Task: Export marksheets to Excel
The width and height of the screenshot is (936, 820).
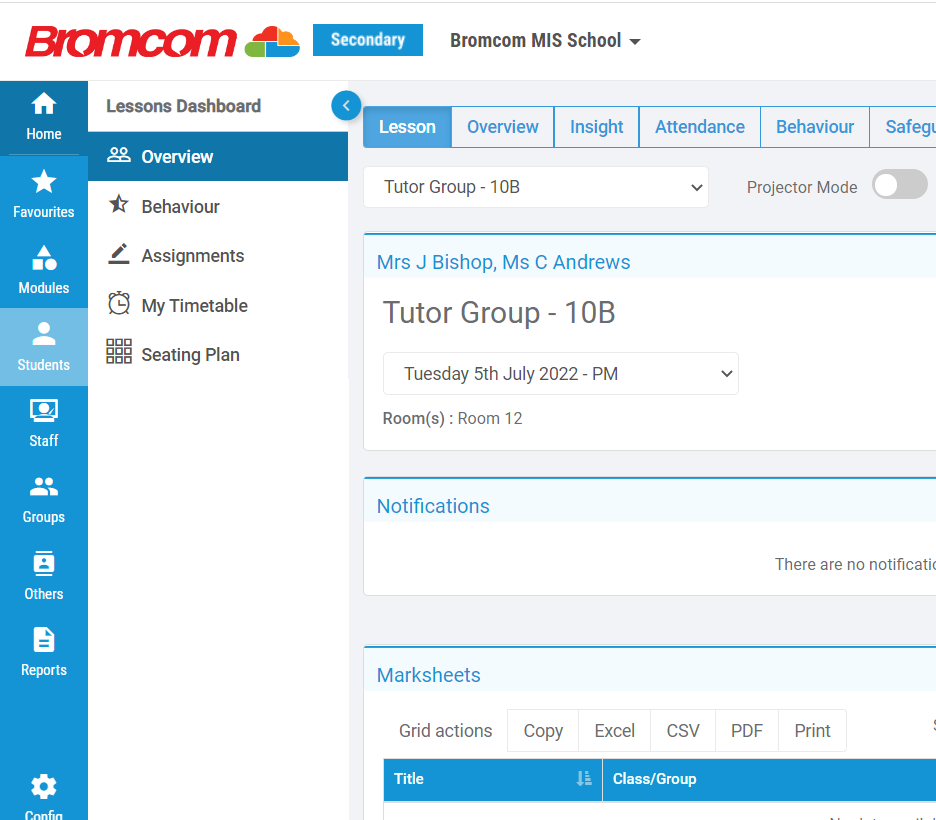Action: (x=614, y=731)
